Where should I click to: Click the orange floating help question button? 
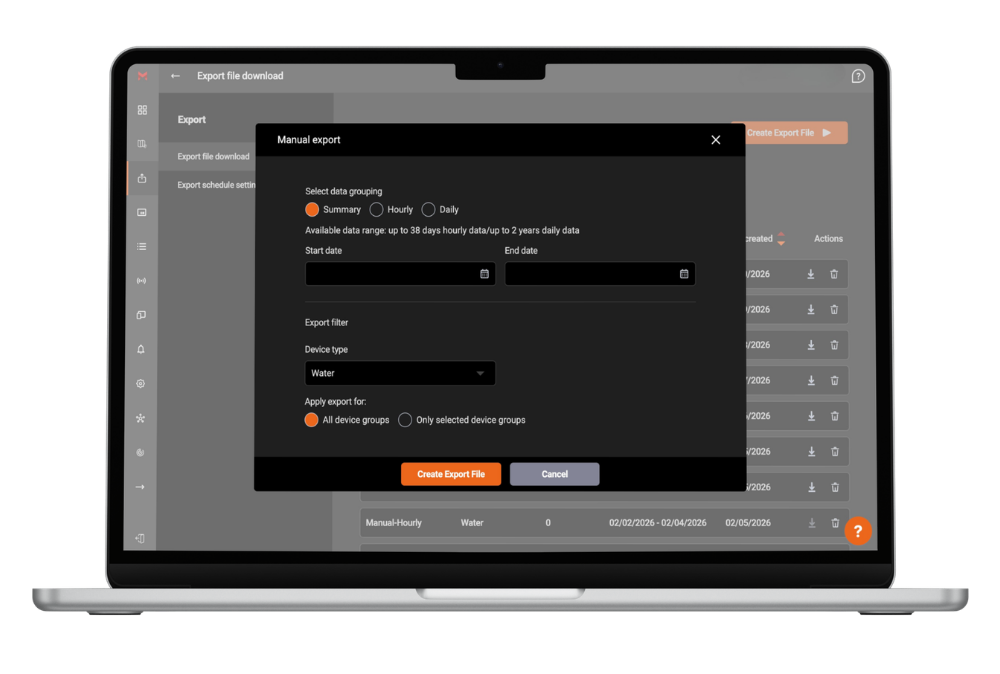point(857,531)
